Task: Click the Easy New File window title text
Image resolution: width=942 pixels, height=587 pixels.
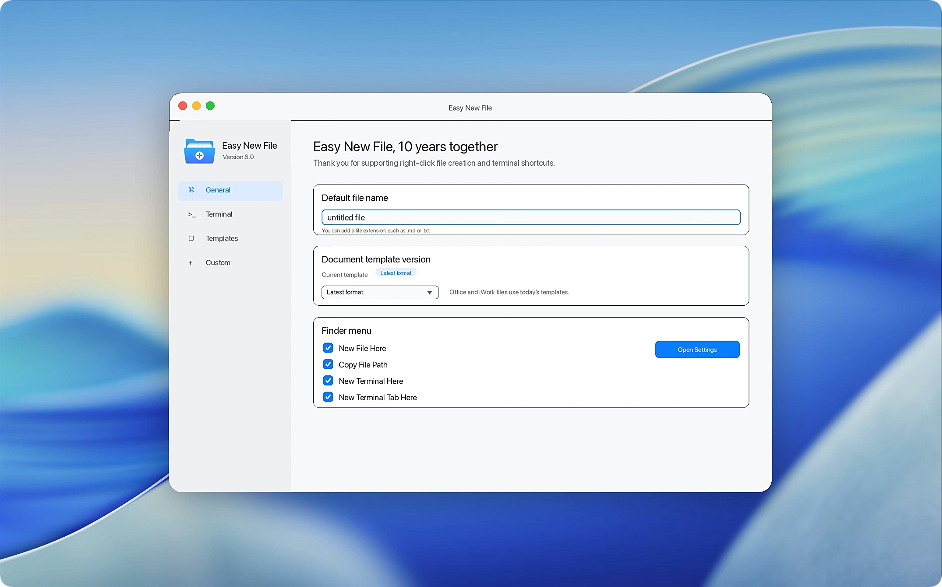Action: (x=470, y=108)
